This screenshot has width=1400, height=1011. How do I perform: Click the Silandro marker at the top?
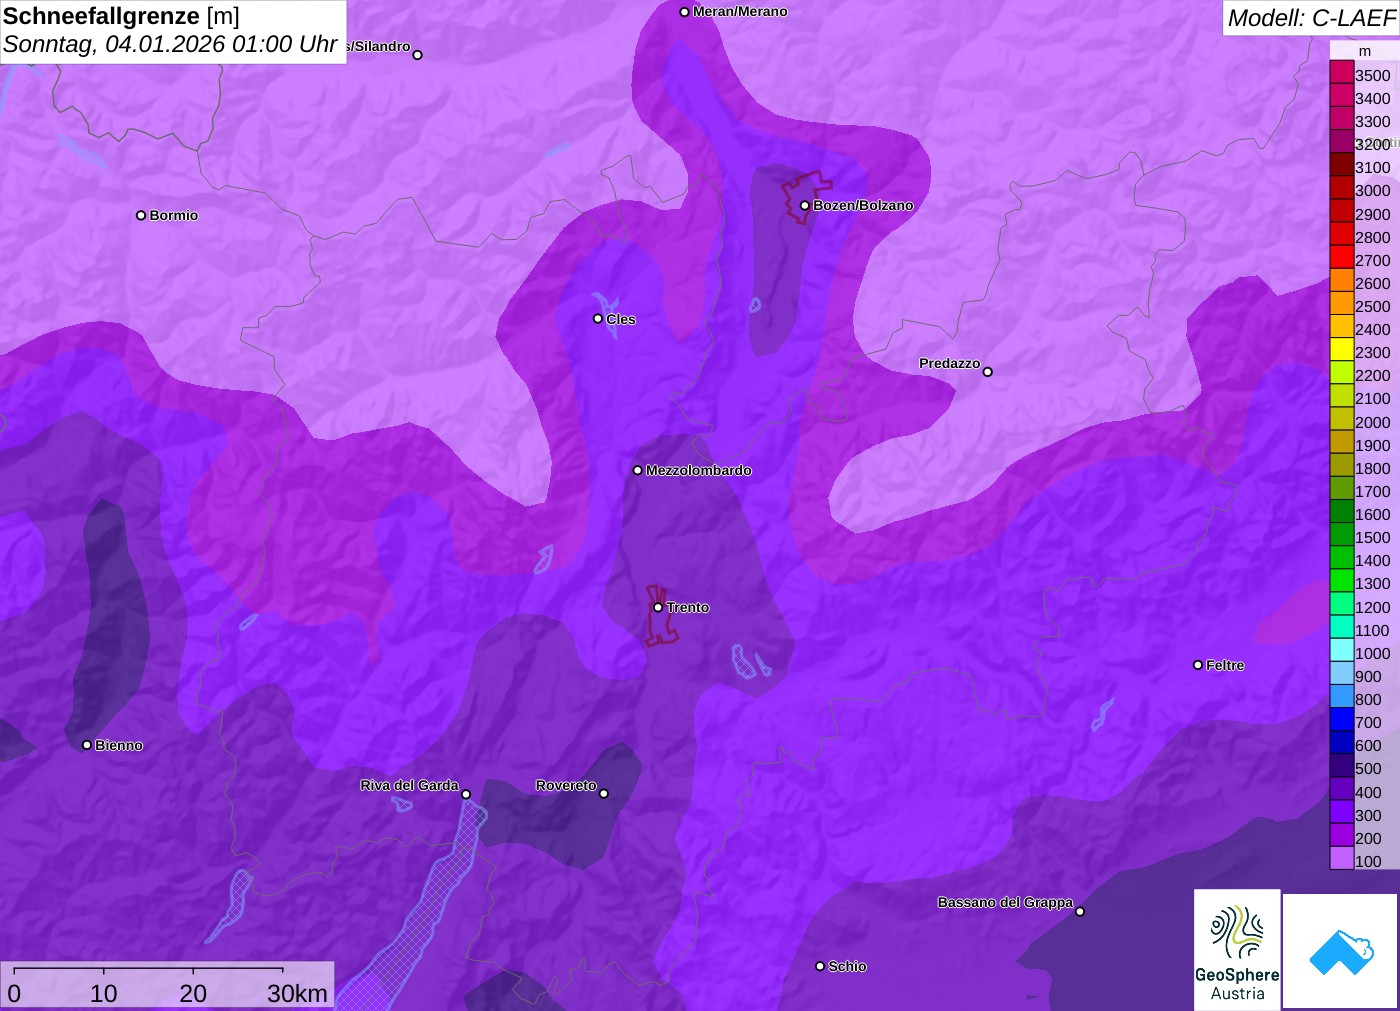(417, 55)
